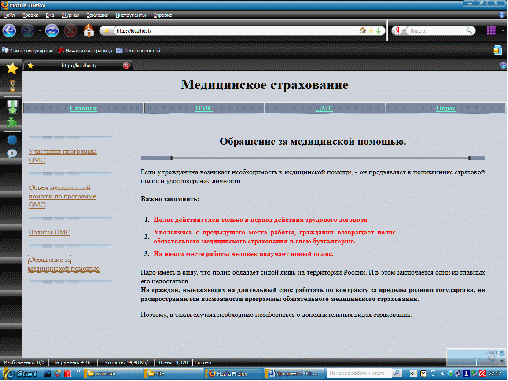
Task: Bookmark page with star at address bar end
Action: click(371, 31)
